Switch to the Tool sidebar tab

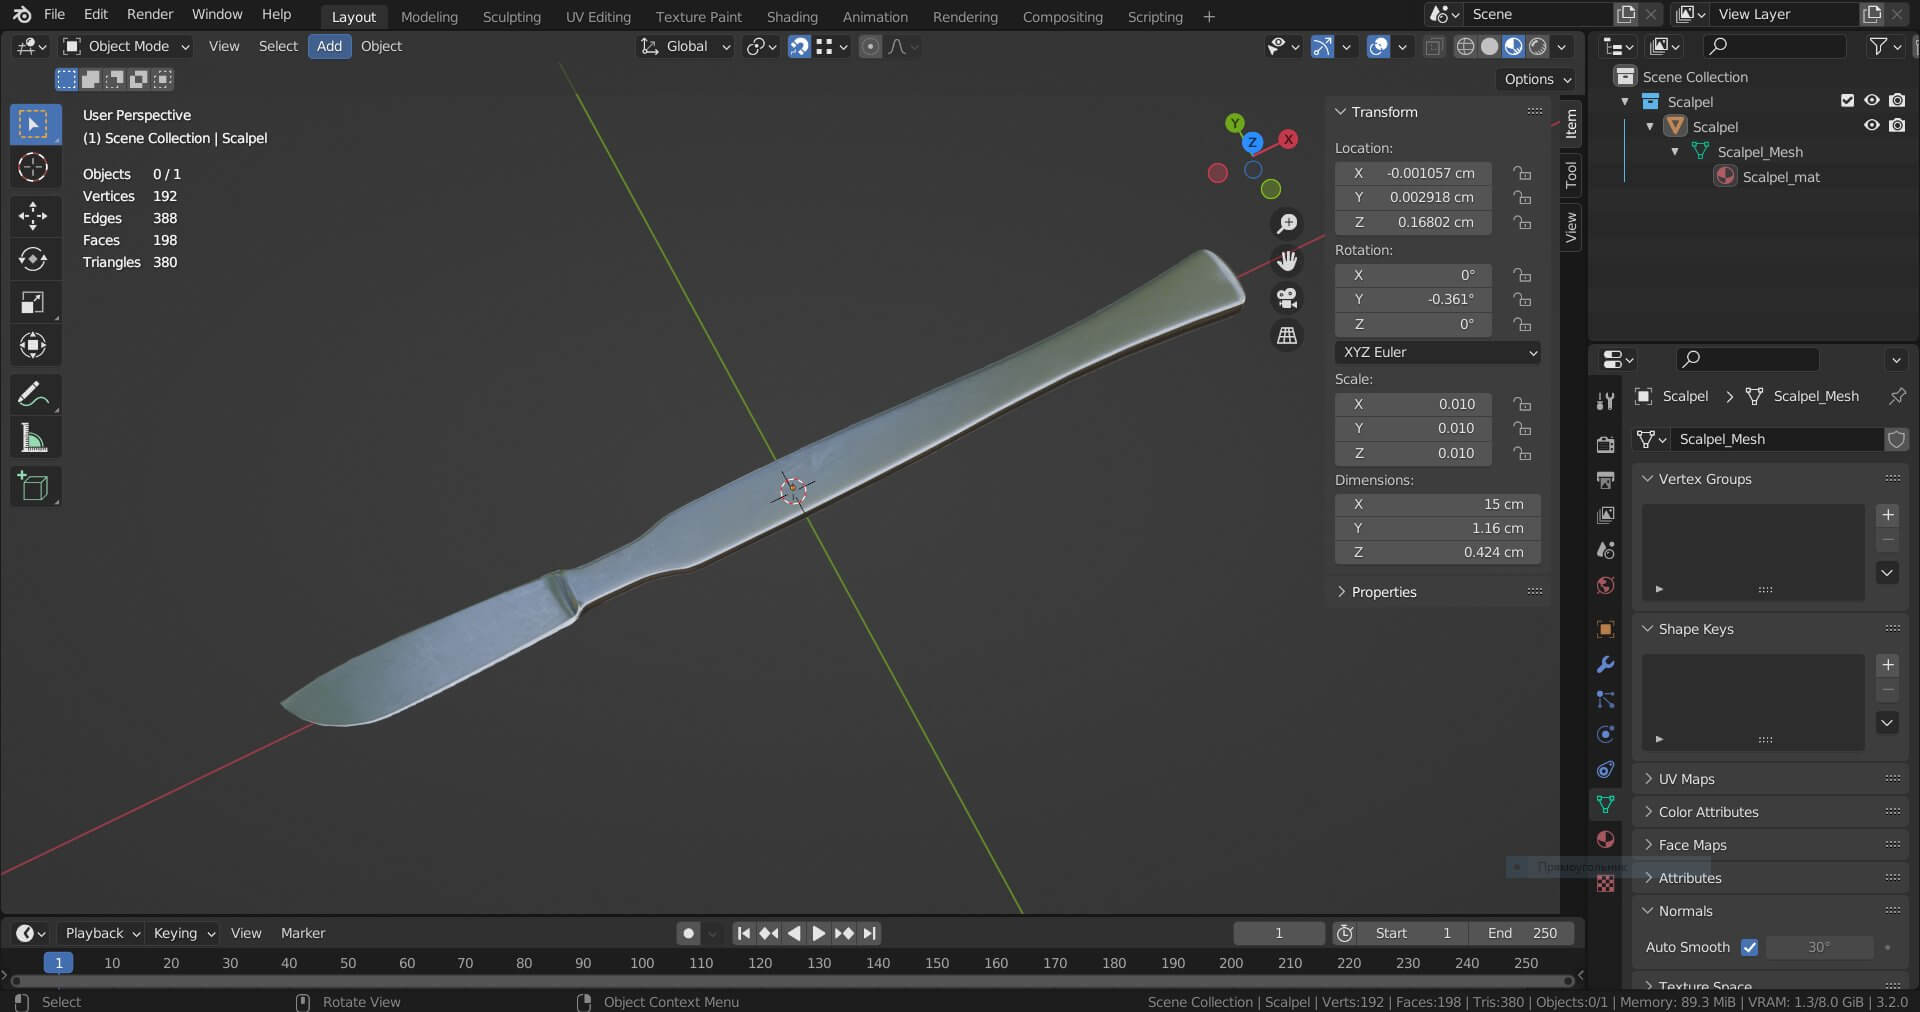click(1571, 175)
